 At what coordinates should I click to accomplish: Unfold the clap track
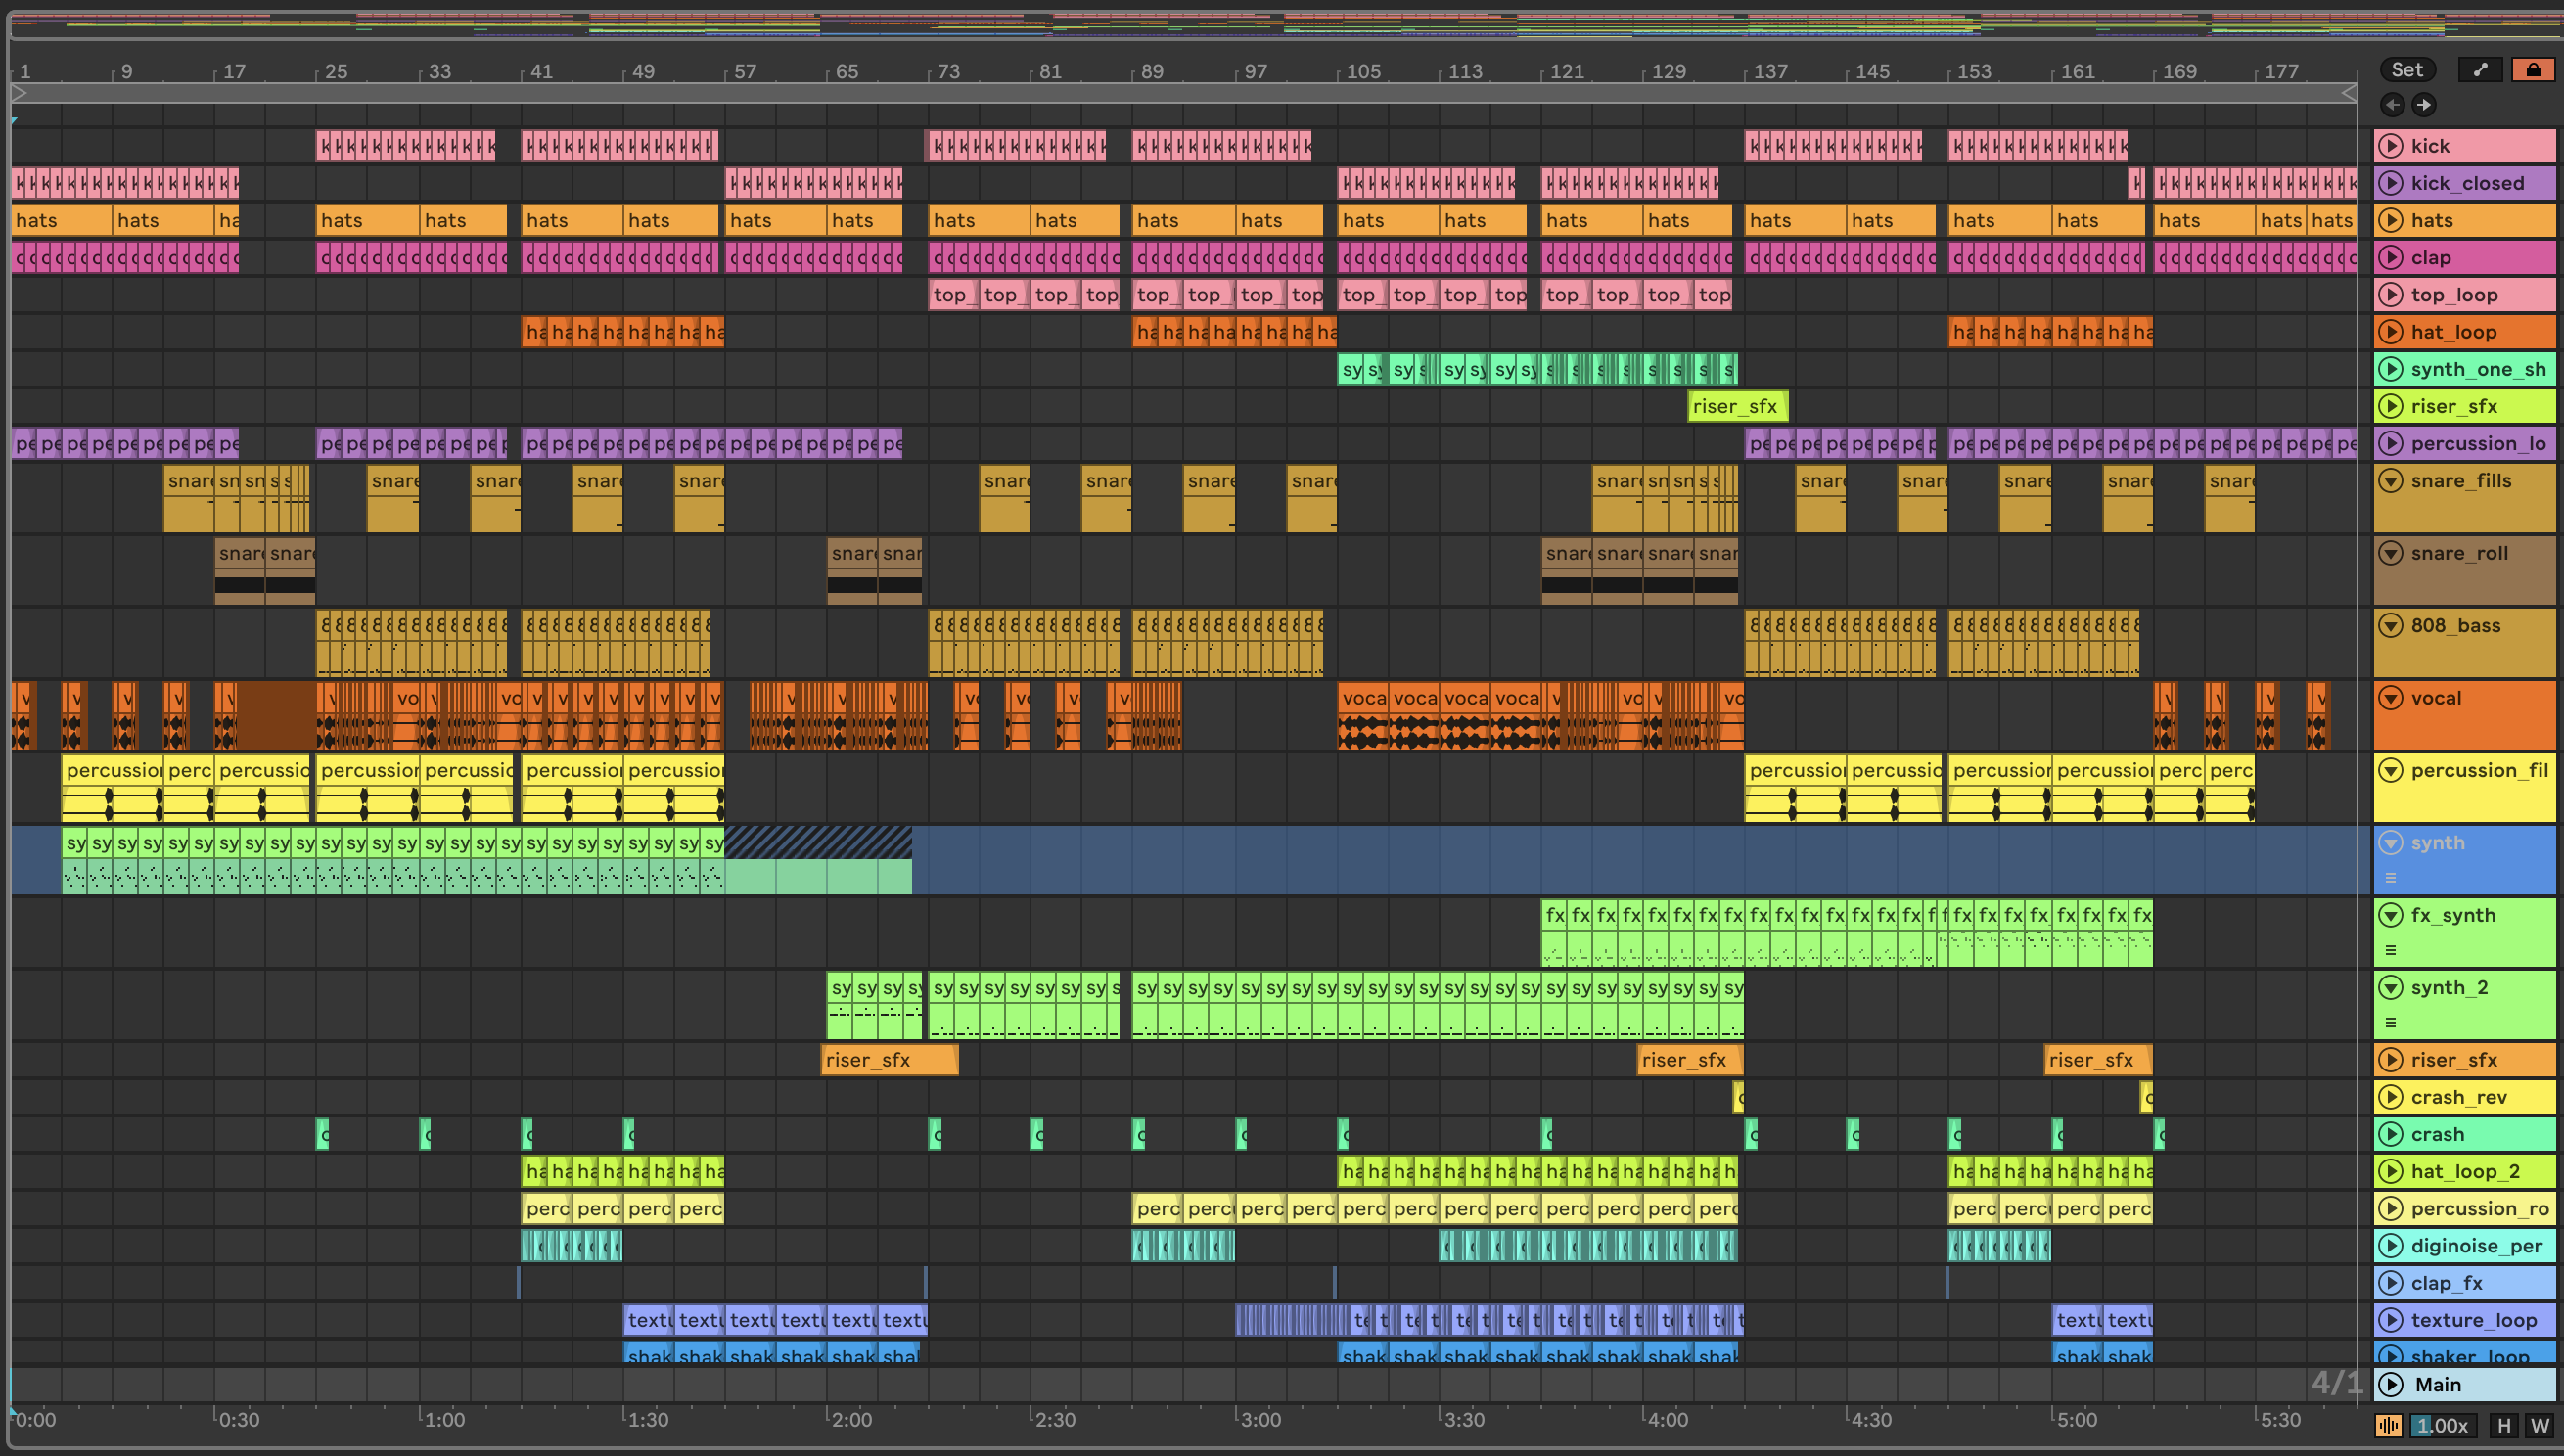(x=2390, y=257)
